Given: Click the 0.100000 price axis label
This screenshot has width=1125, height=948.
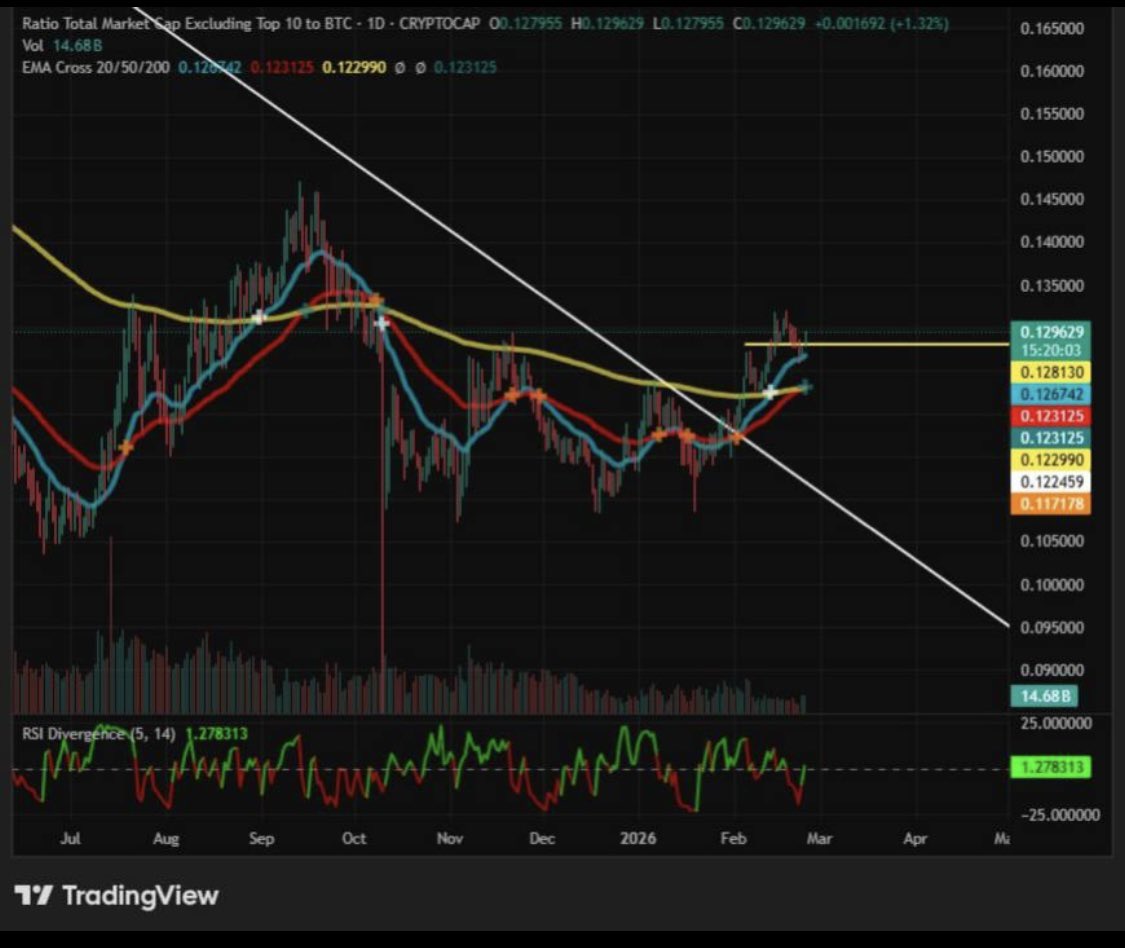Looking at the screenshot, I should click(1052, 585).
